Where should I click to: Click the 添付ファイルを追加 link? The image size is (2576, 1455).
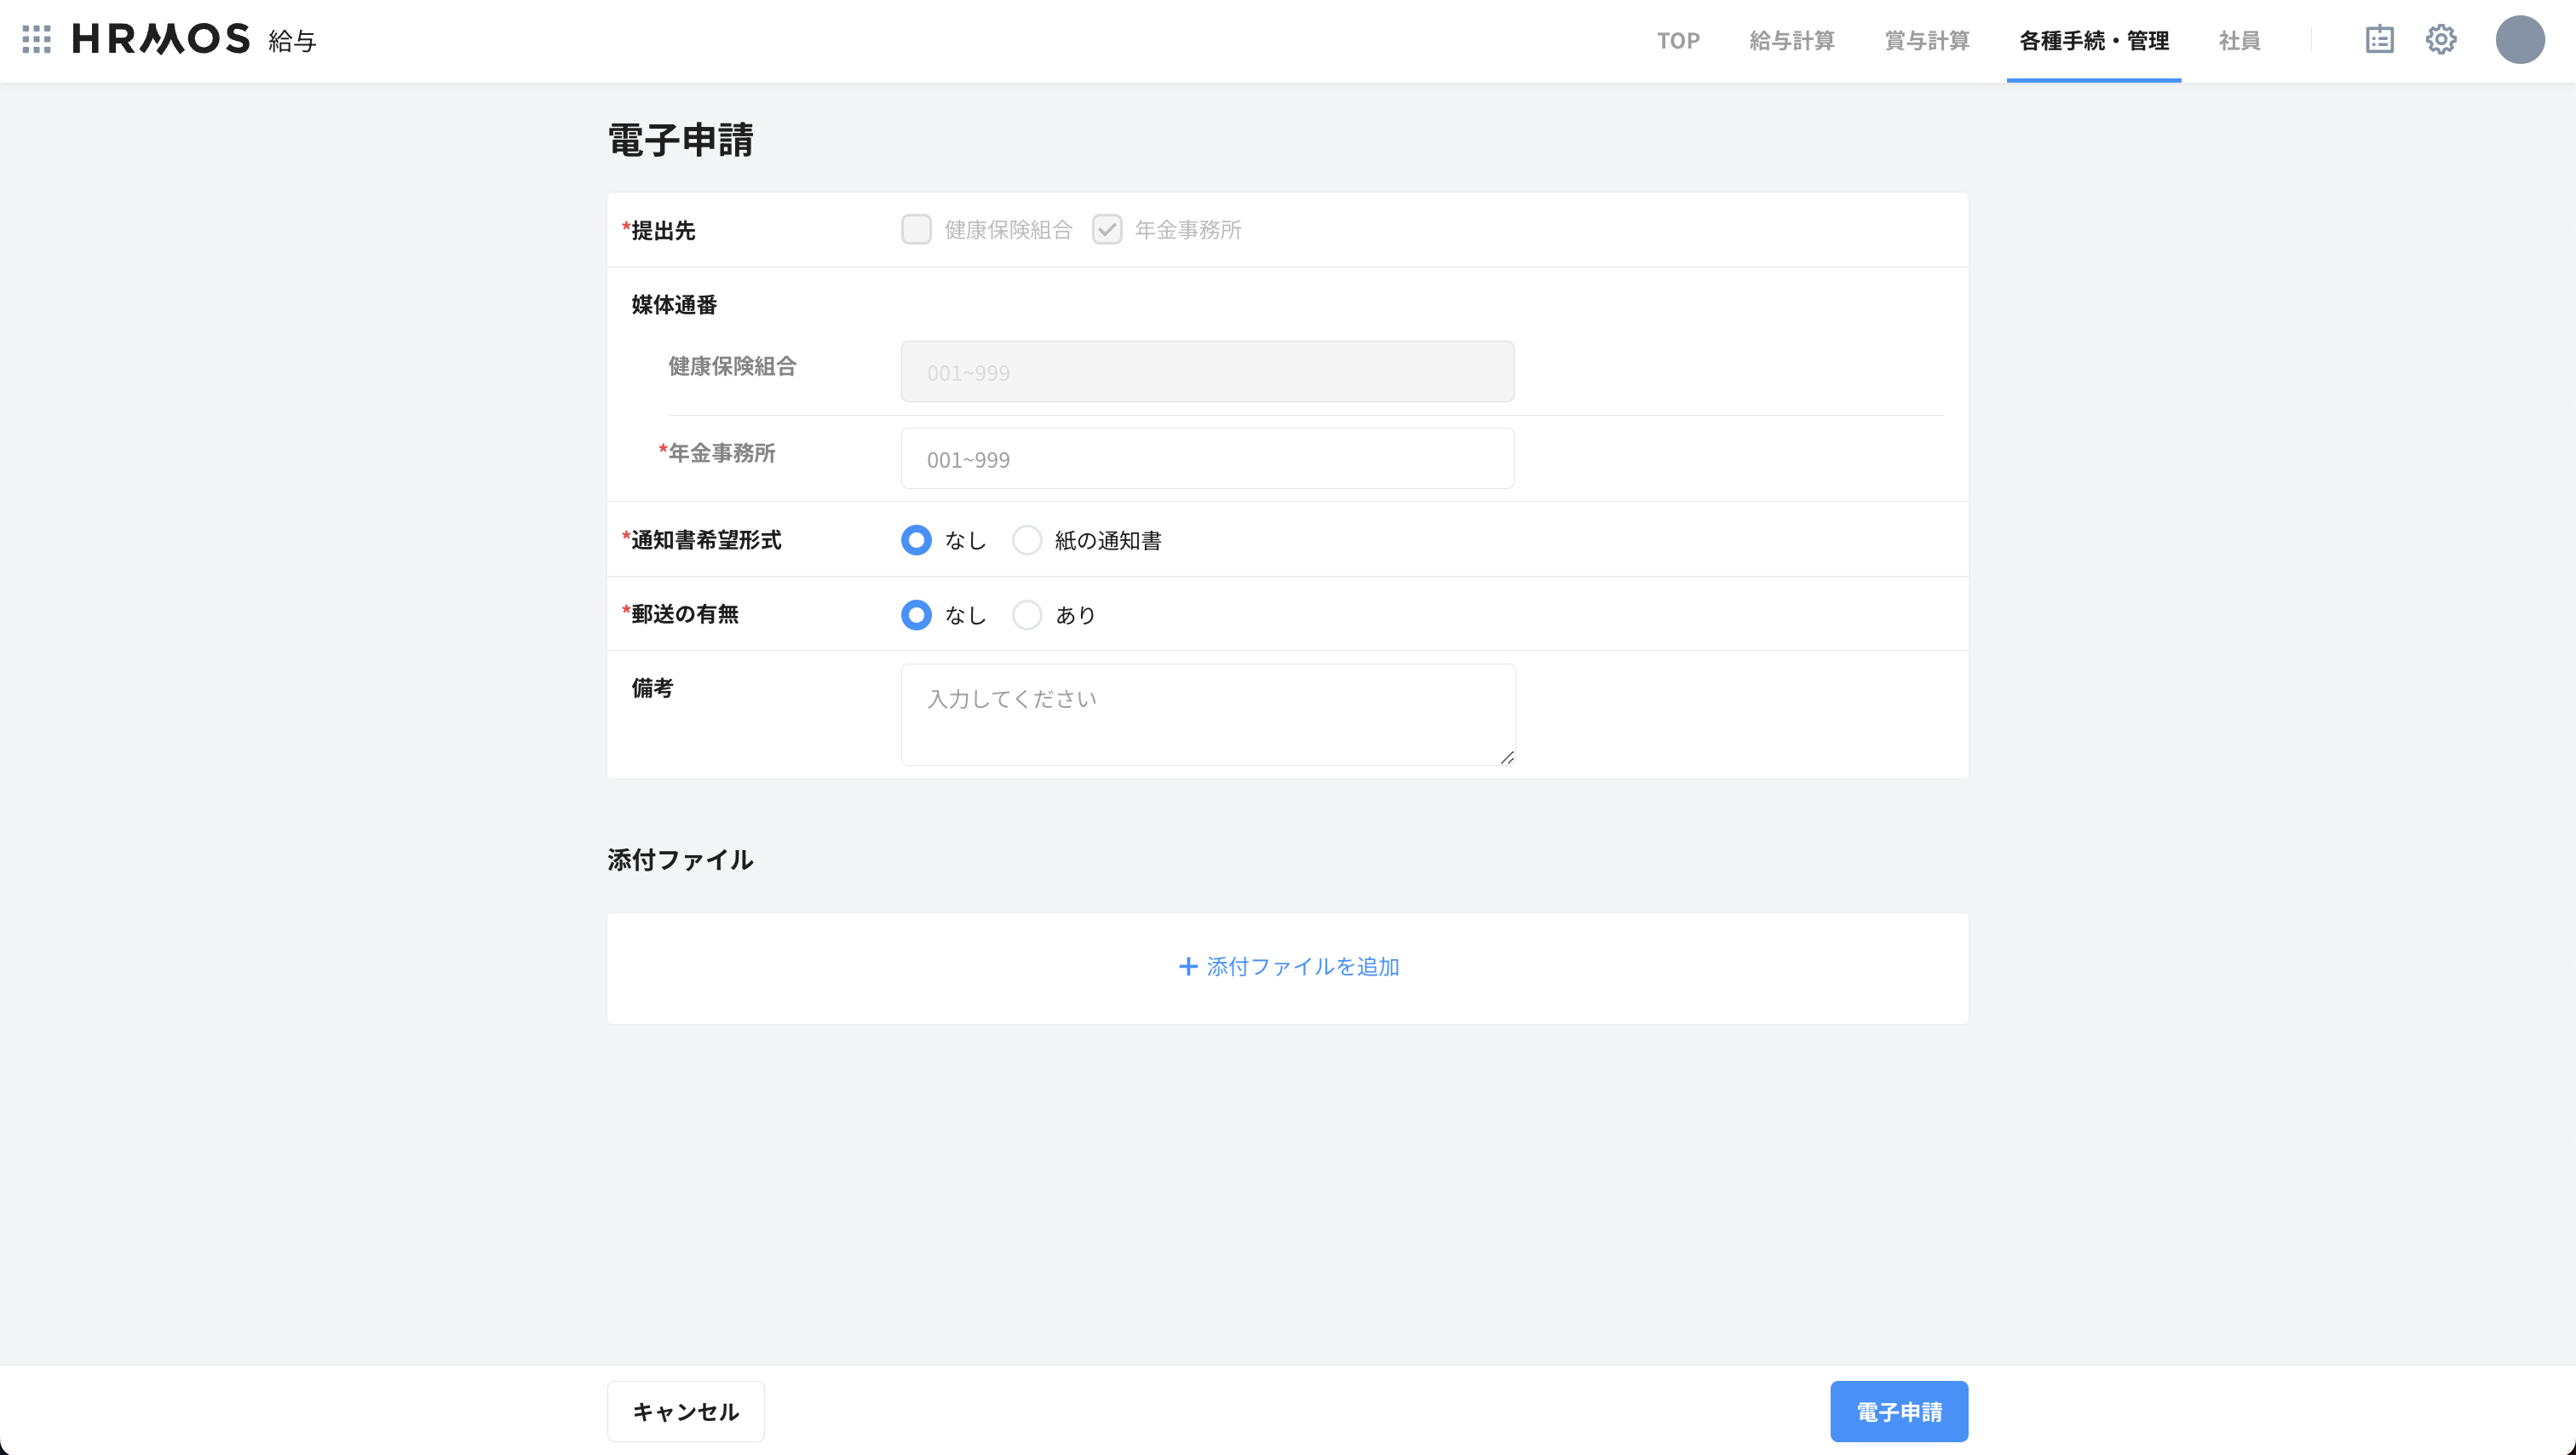point(1303,966)
